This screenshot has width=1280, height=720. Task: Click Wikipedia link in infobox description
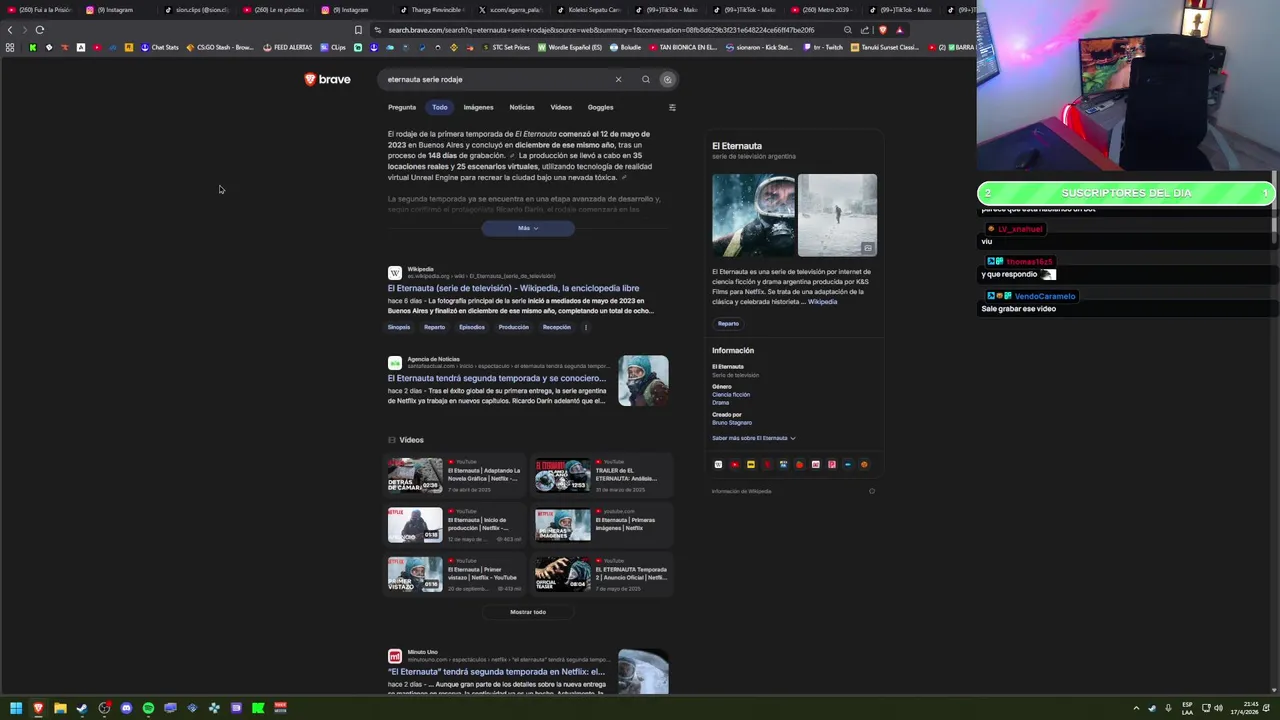tap(822, 302)
